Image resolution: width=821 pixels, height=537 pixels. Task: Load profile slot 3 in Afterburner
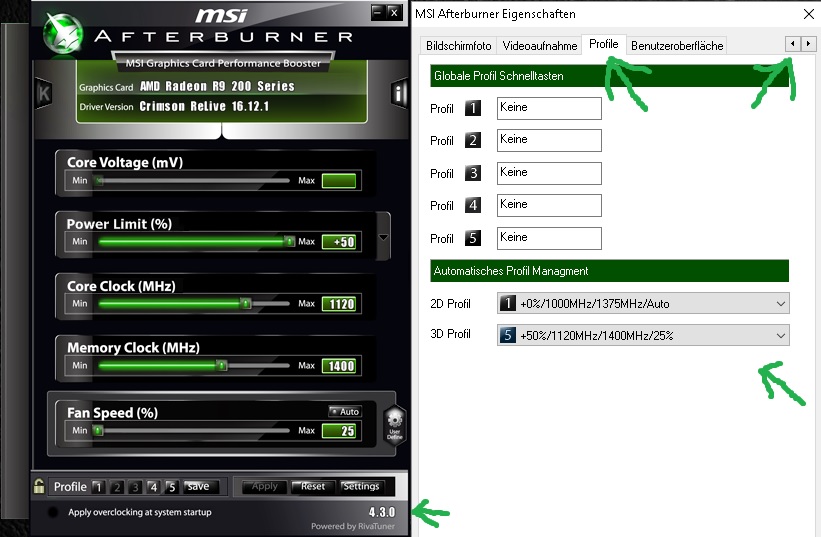[x=135, y=487]
